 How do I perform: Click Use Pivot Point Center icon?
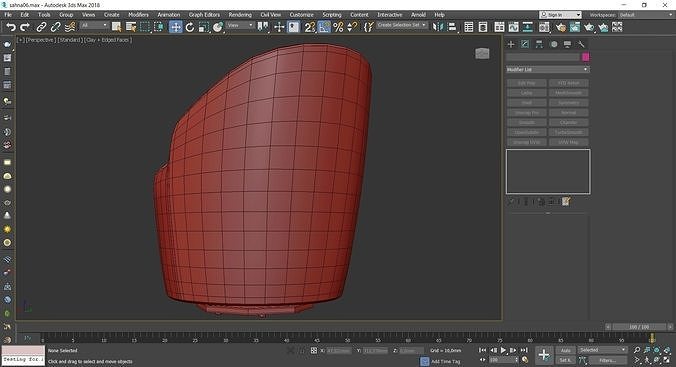coord(263,27)
